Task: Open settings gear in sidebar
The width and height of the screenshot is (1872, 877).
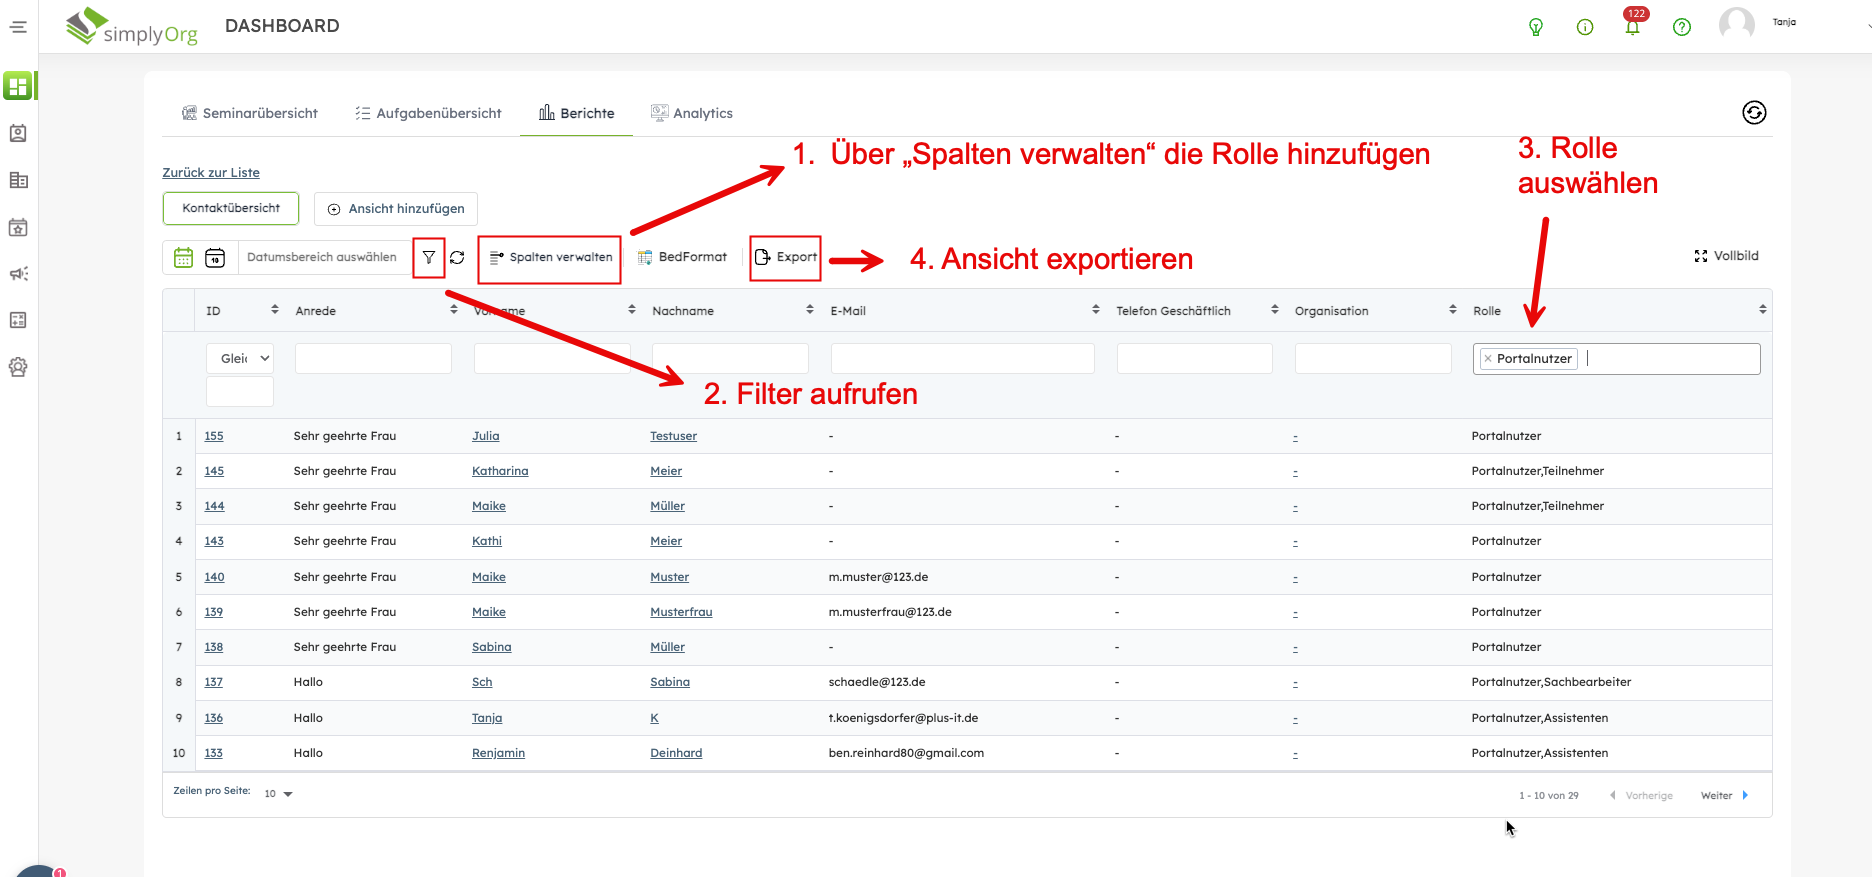Action: [x=18, y=367]
